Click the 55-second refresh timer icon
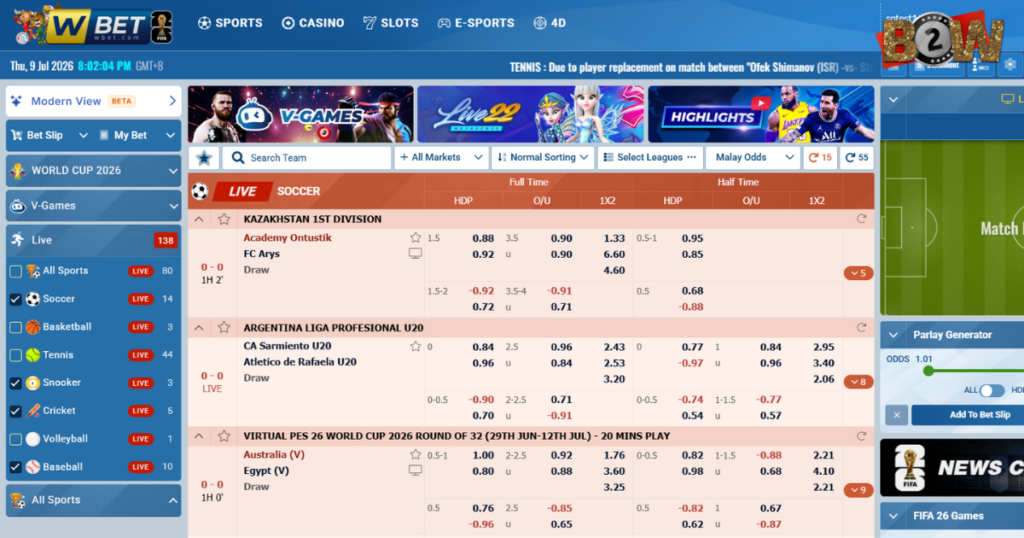Image resolution: width=1024 pixels, height=538 pixels. tap(857, 157)
